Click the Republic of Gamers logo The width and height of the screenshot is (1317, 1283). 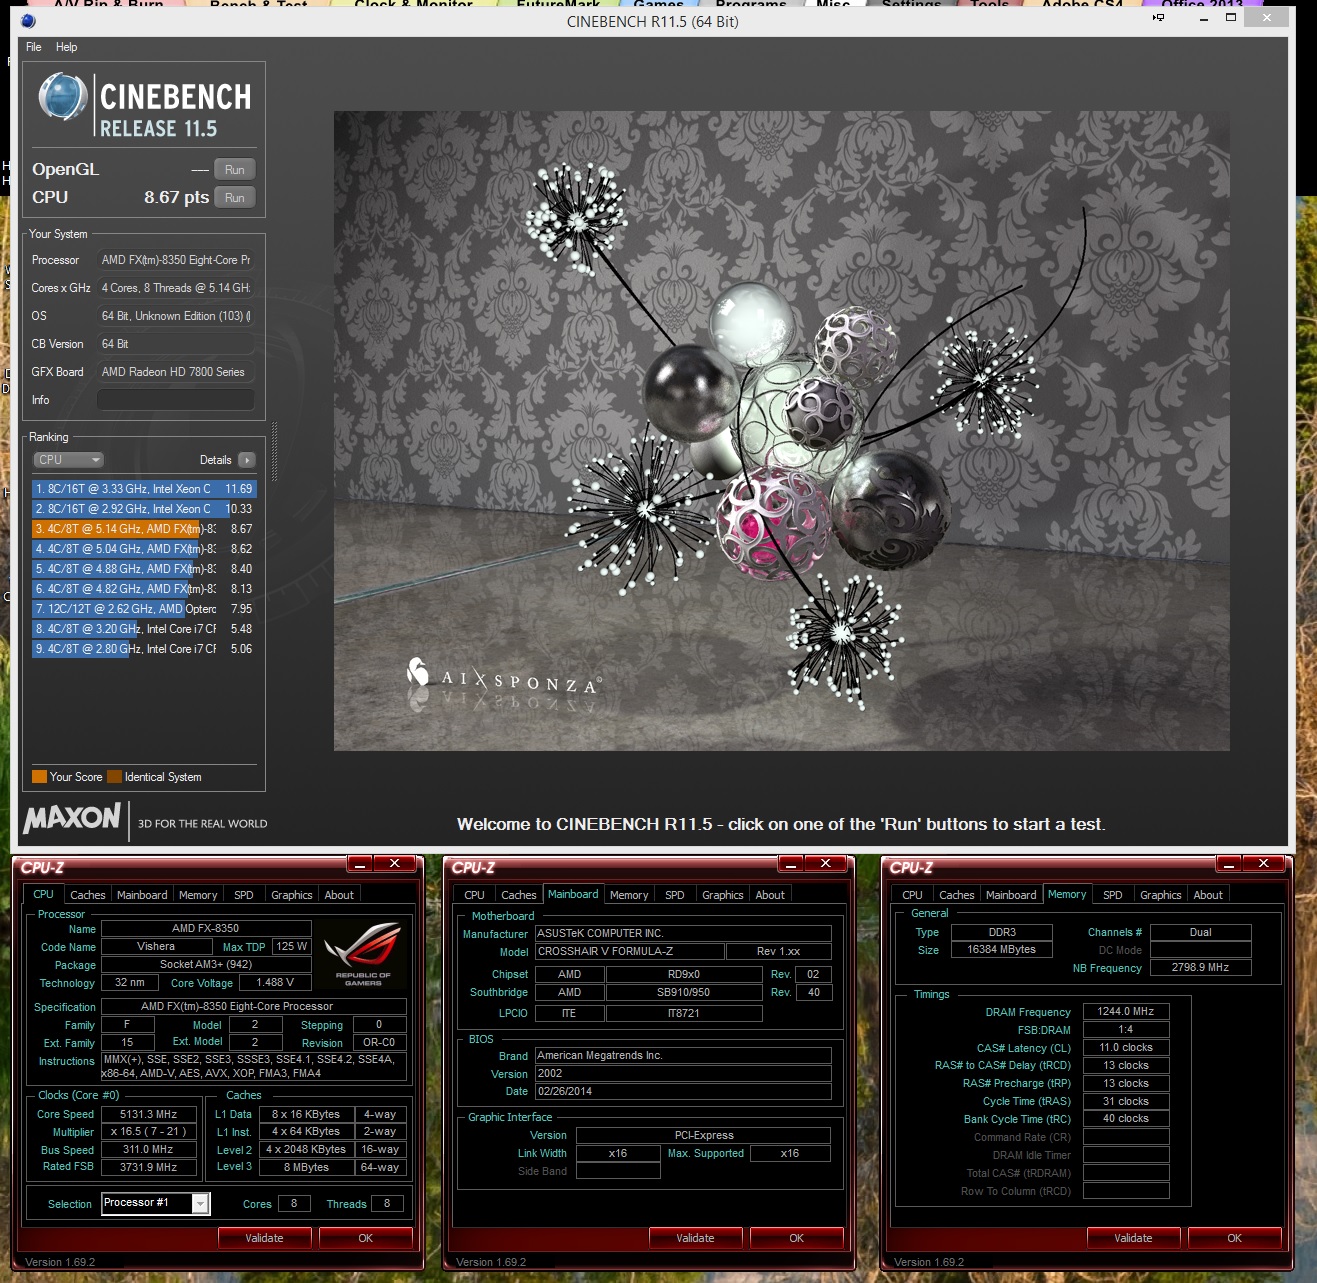pos(363,954)
